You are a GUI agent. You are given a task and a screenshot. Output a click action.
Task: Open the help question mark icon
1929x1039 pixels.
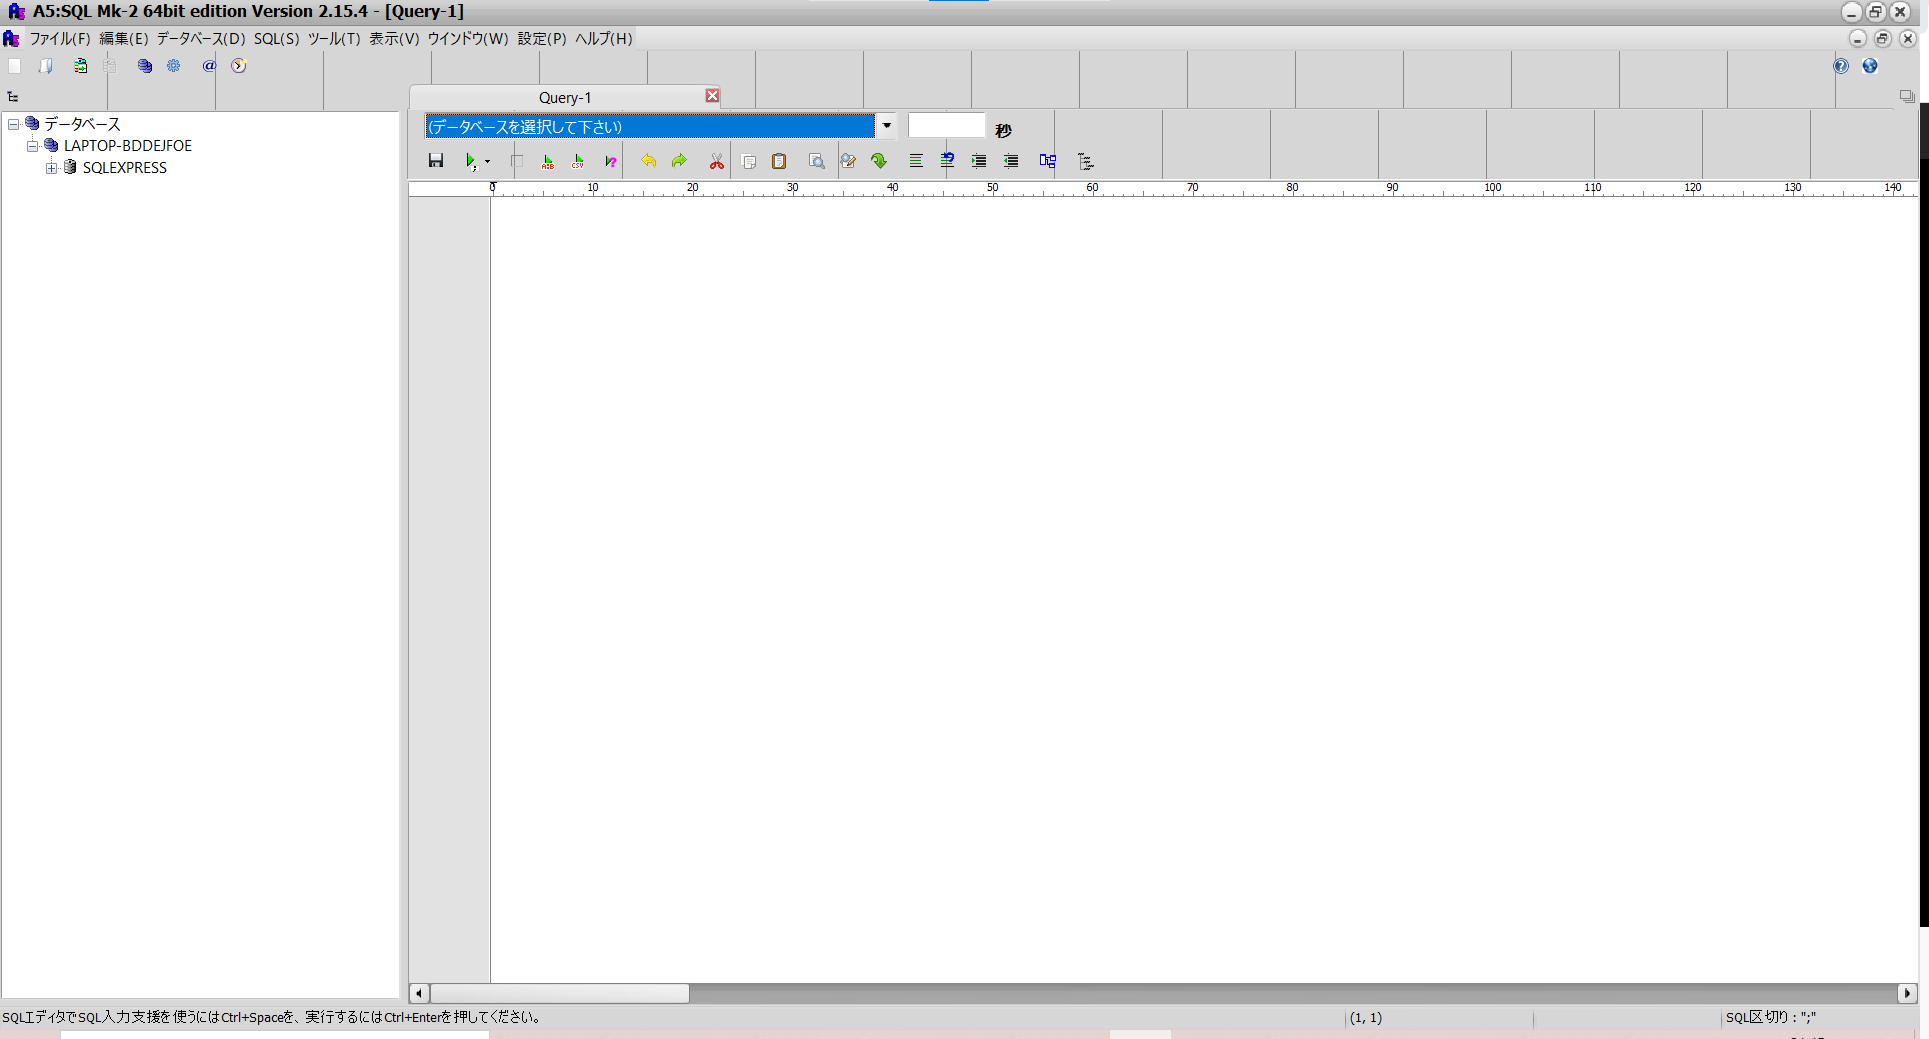1841,66
